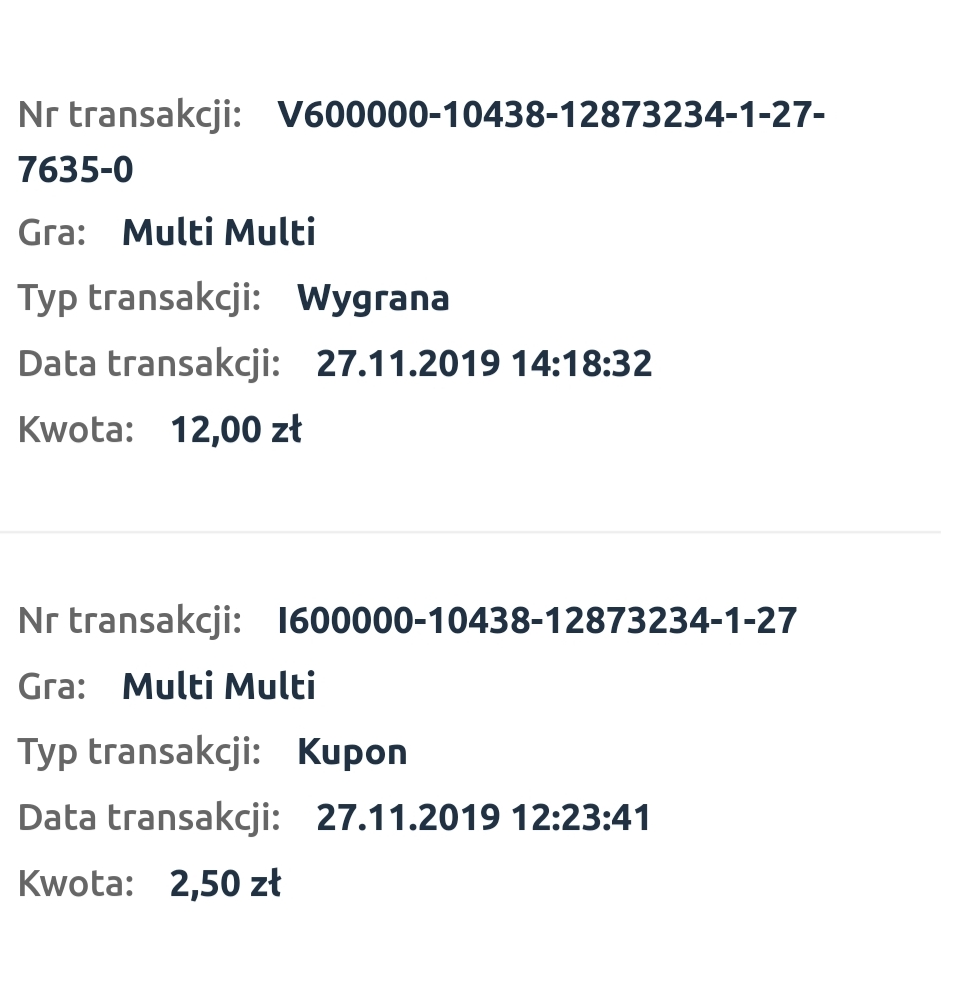
Task: Click the date 27.11.2019 14:18:32
Action: tap(484, 363)
